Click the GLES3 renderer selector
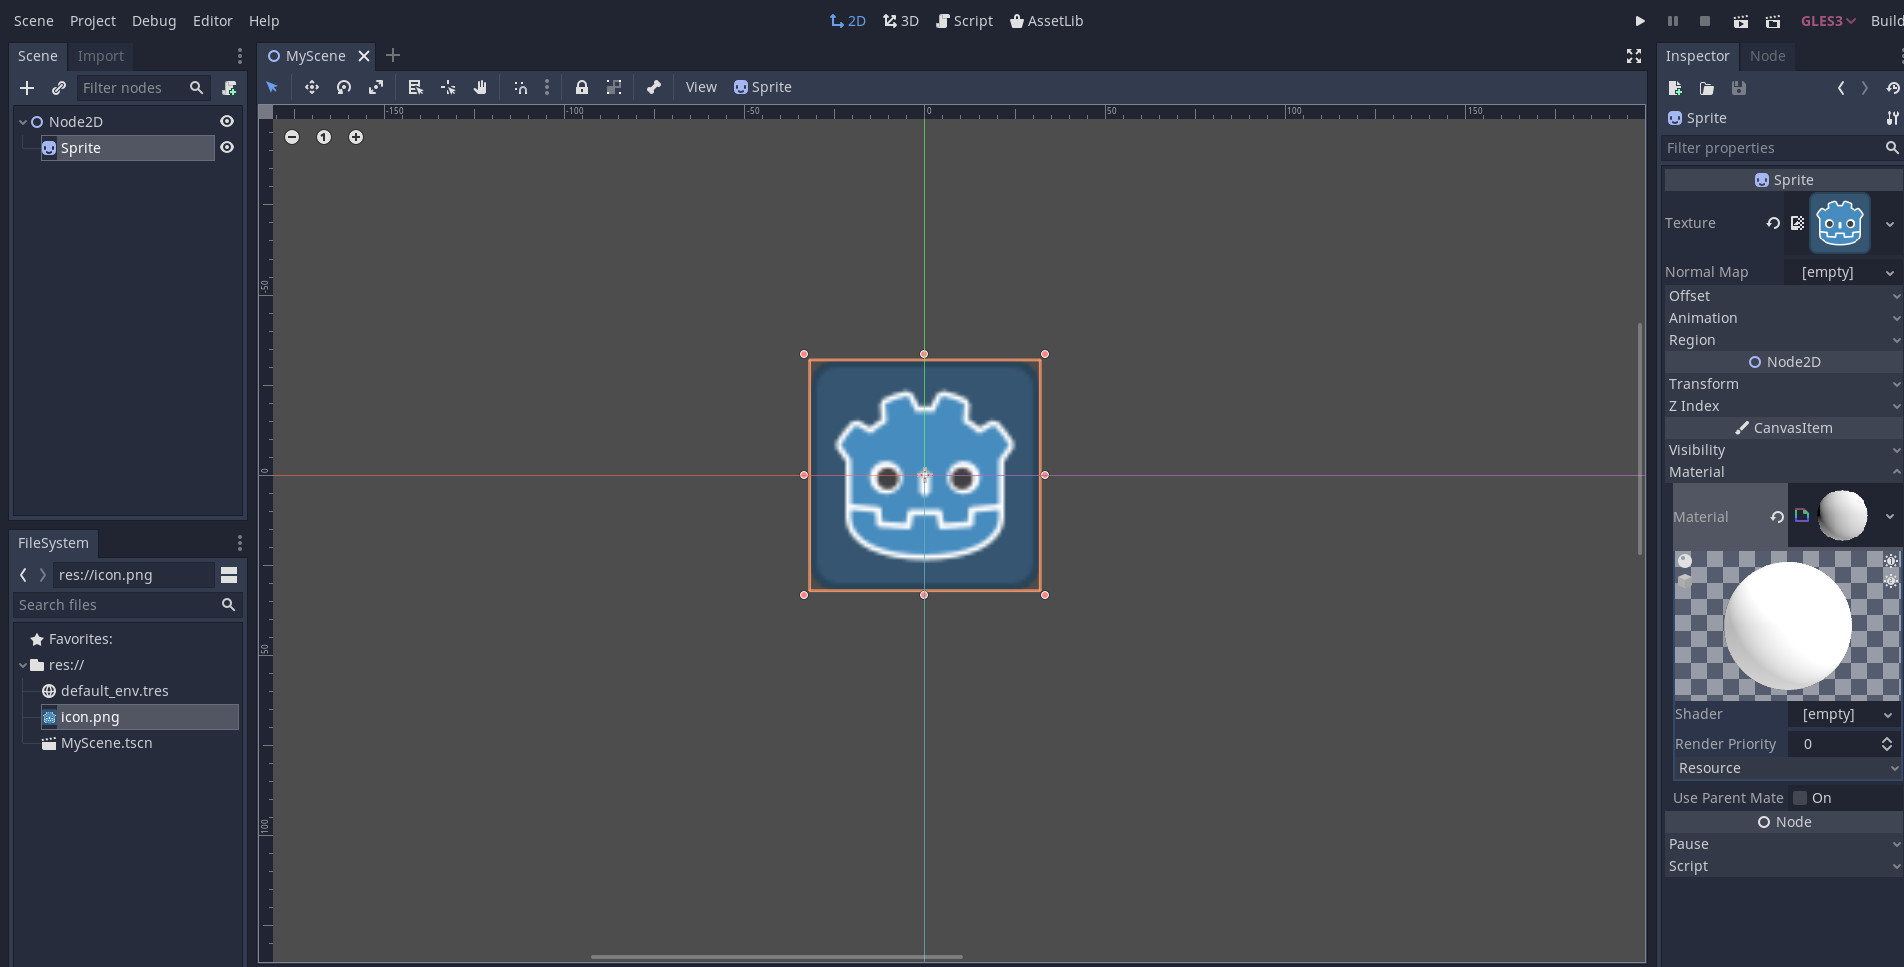This screenshot has width=1904, height=967. click(x=1827, y=20)
